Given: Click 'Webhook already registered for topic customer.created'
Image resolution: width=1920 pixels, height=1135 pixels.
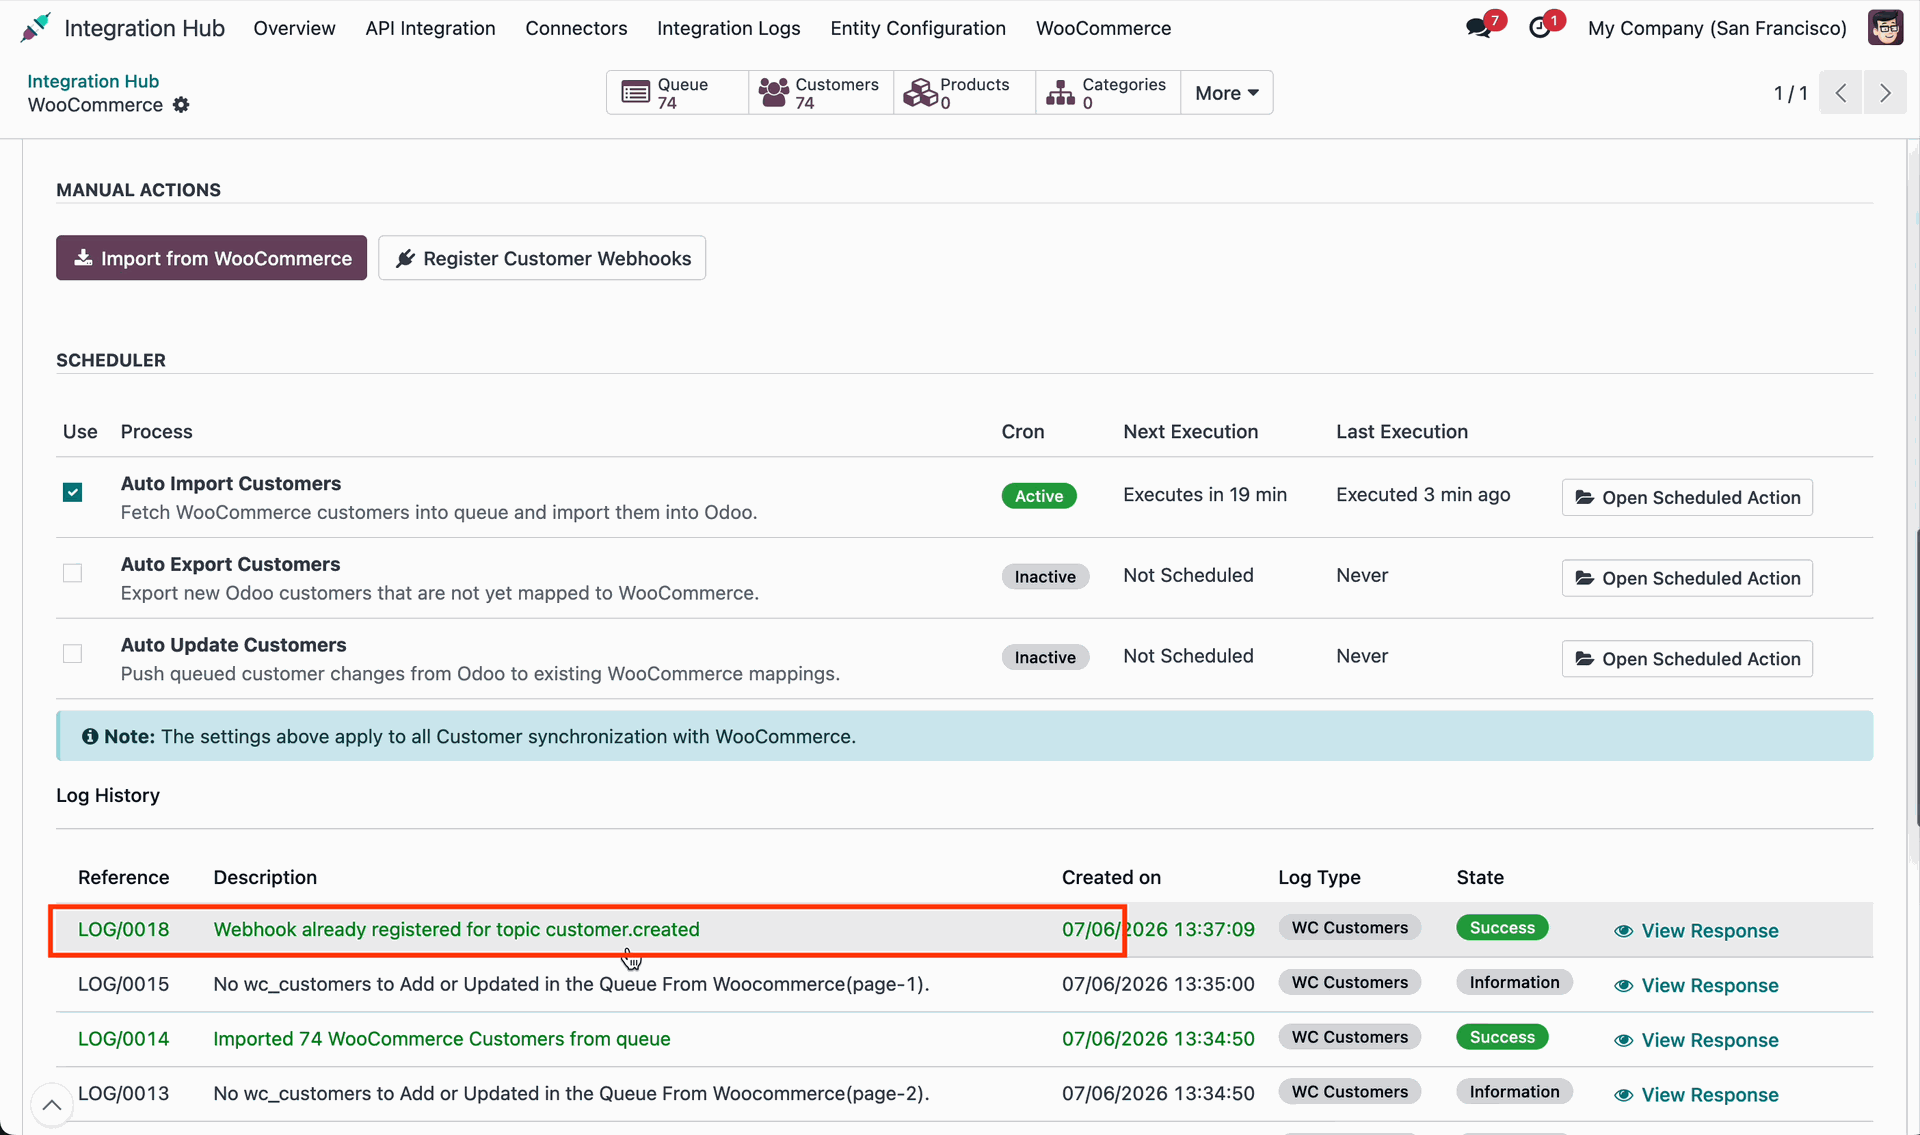Looking at the screenshot, I should pyautogui.click(x=456, y=930).
